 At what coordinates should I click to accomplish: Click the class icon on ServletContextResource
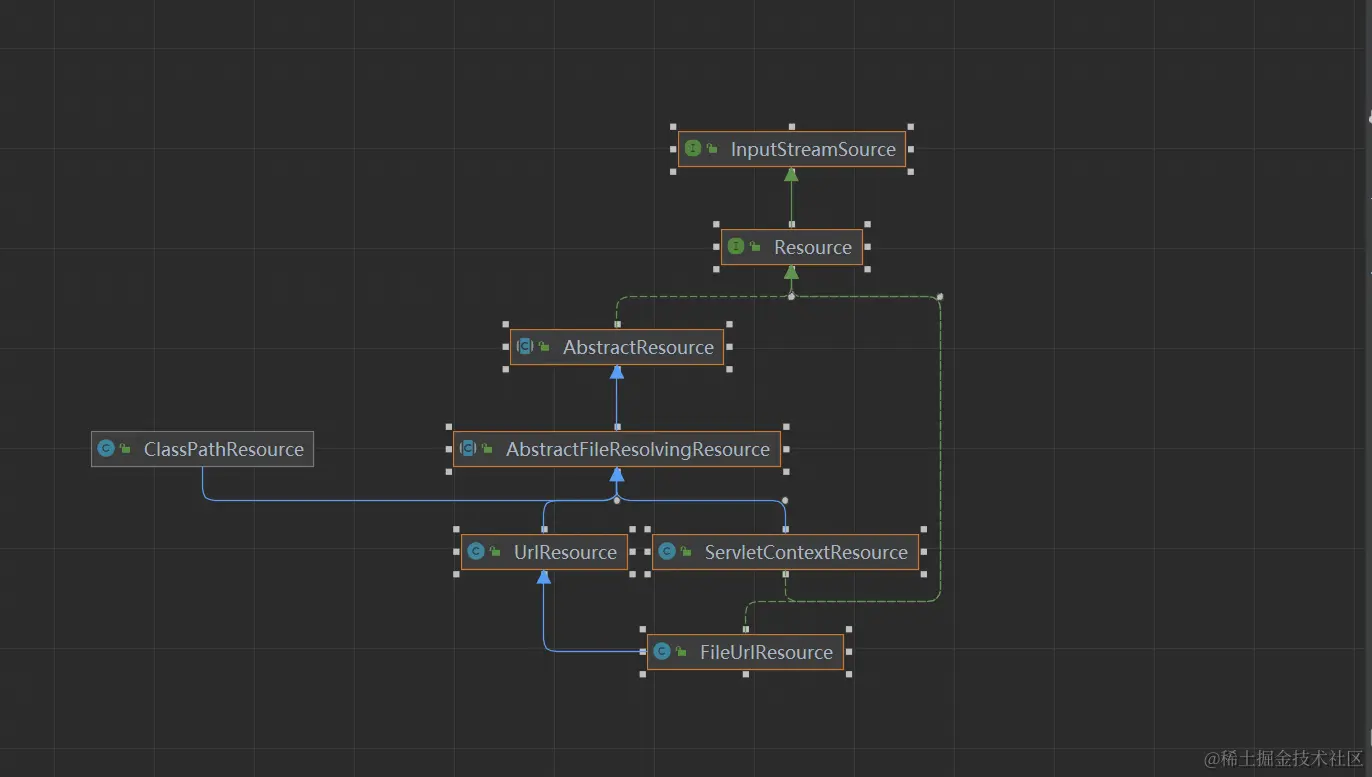coord(666,551)
